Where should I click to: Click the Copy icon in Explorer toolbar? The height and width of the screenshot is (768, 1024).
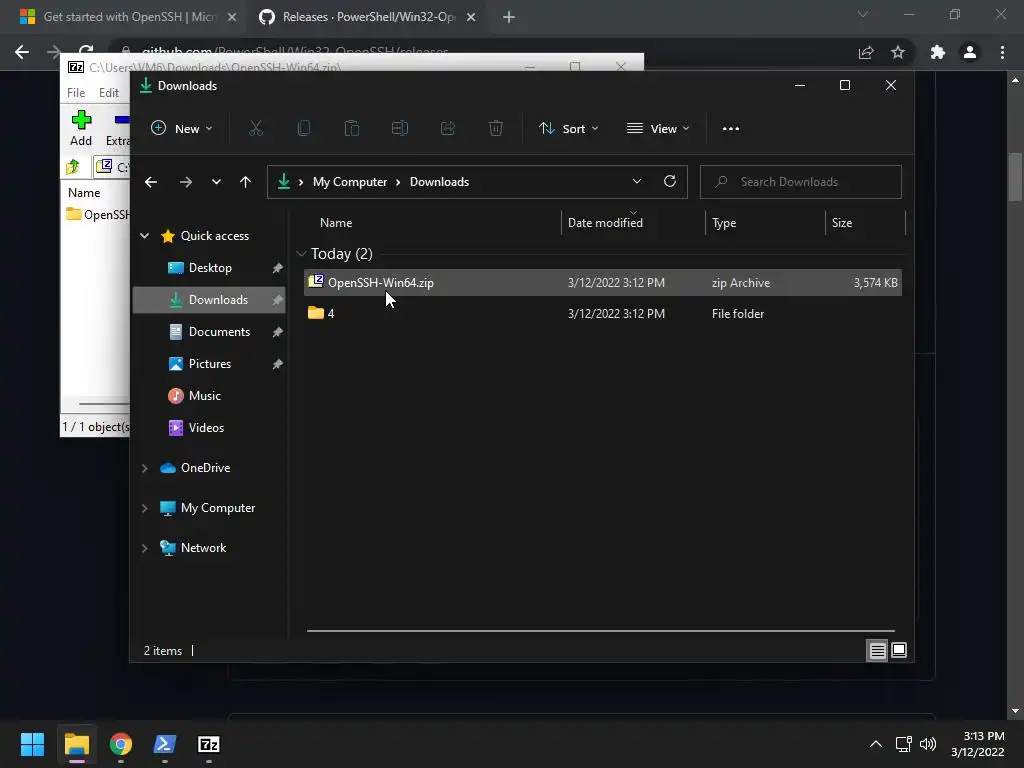coord(304,129)
